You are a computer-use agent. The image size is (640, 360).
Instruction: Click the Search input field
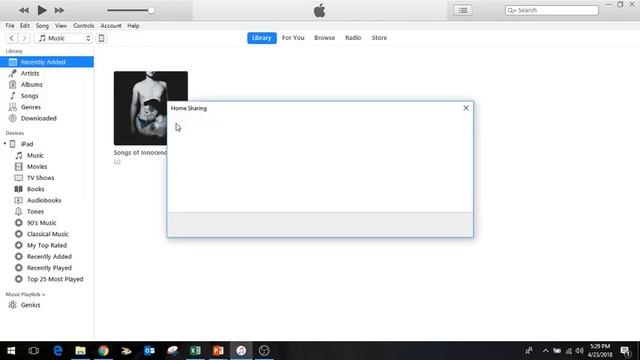[x=551, y=10]
